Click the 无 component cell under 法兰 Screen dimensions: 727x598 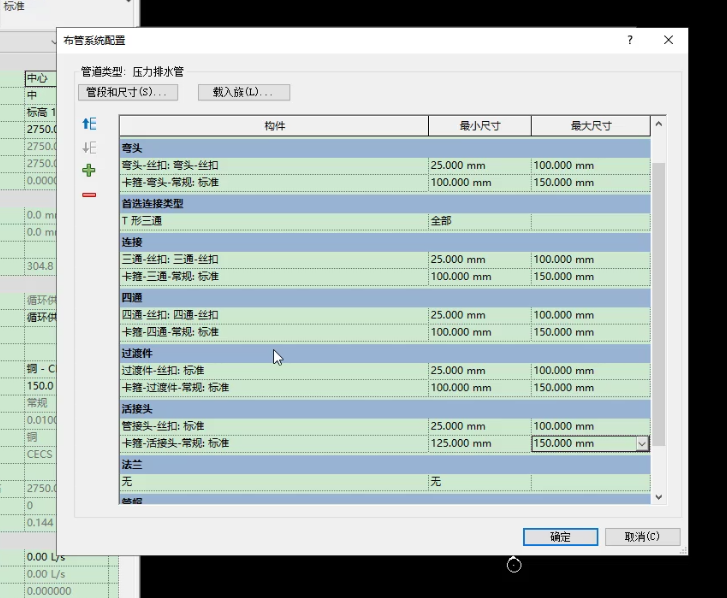pyautogui.click(x=274, y=482)
